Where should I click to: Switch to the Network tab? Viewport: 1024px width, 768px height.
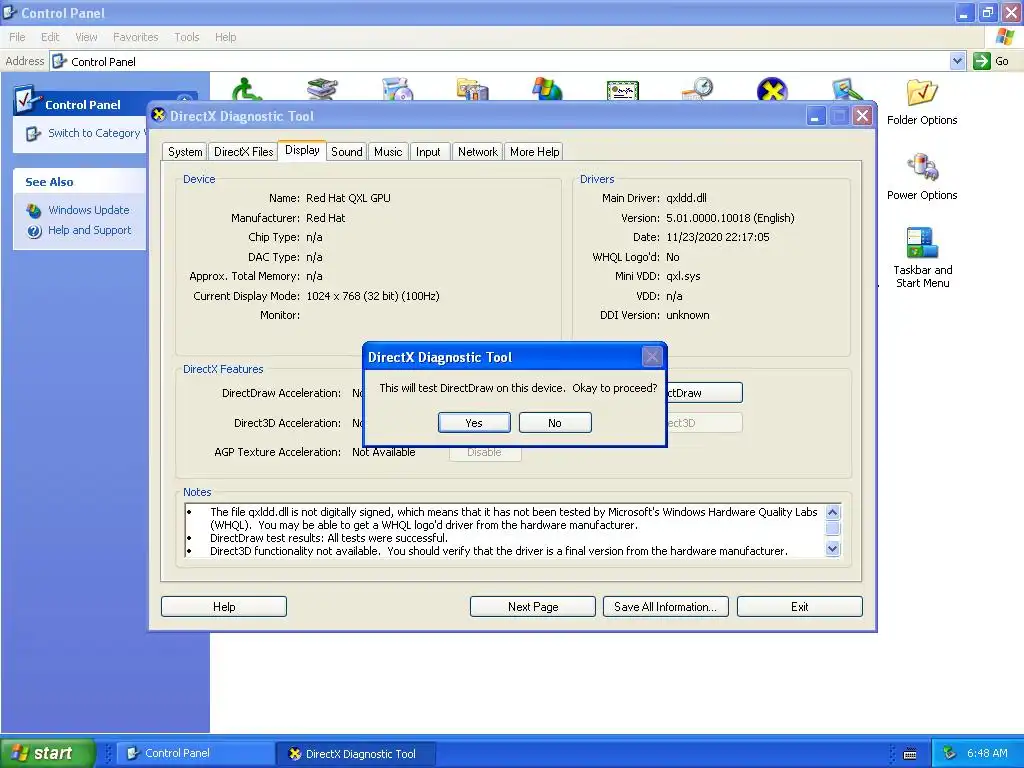pos(477,152)
